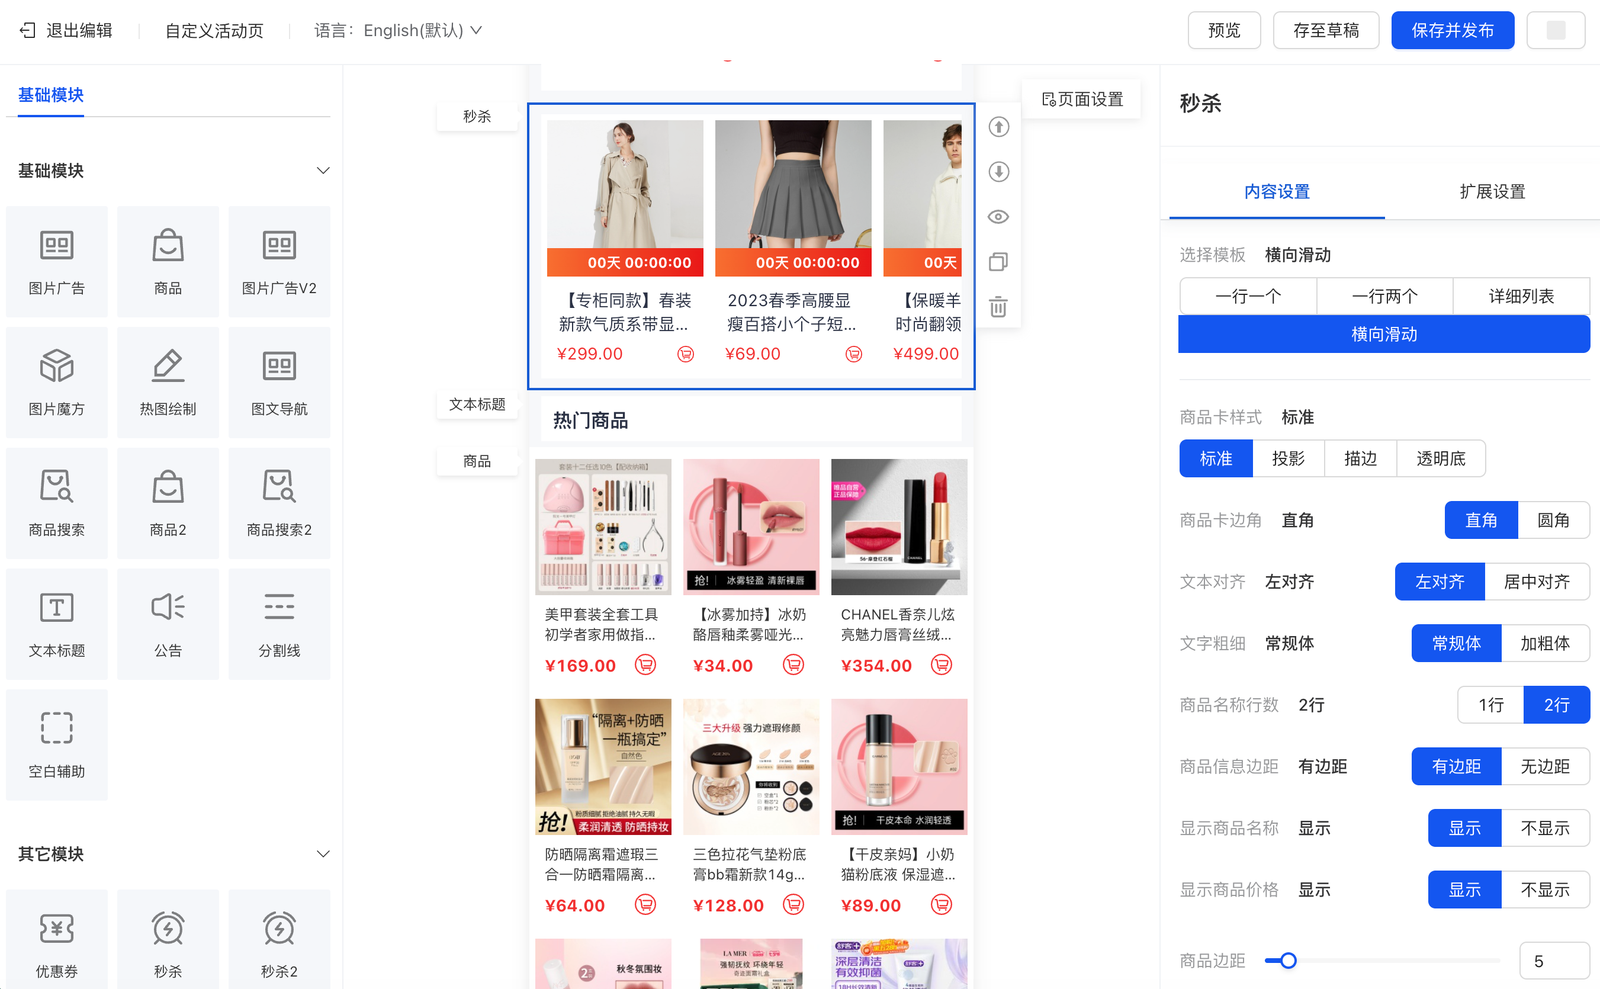Image resolution: width=1600 pixels, height=989 pixels.
Task: Collapse the 其它模块 section
Action: pyautogui.click(x=323, y=854)
